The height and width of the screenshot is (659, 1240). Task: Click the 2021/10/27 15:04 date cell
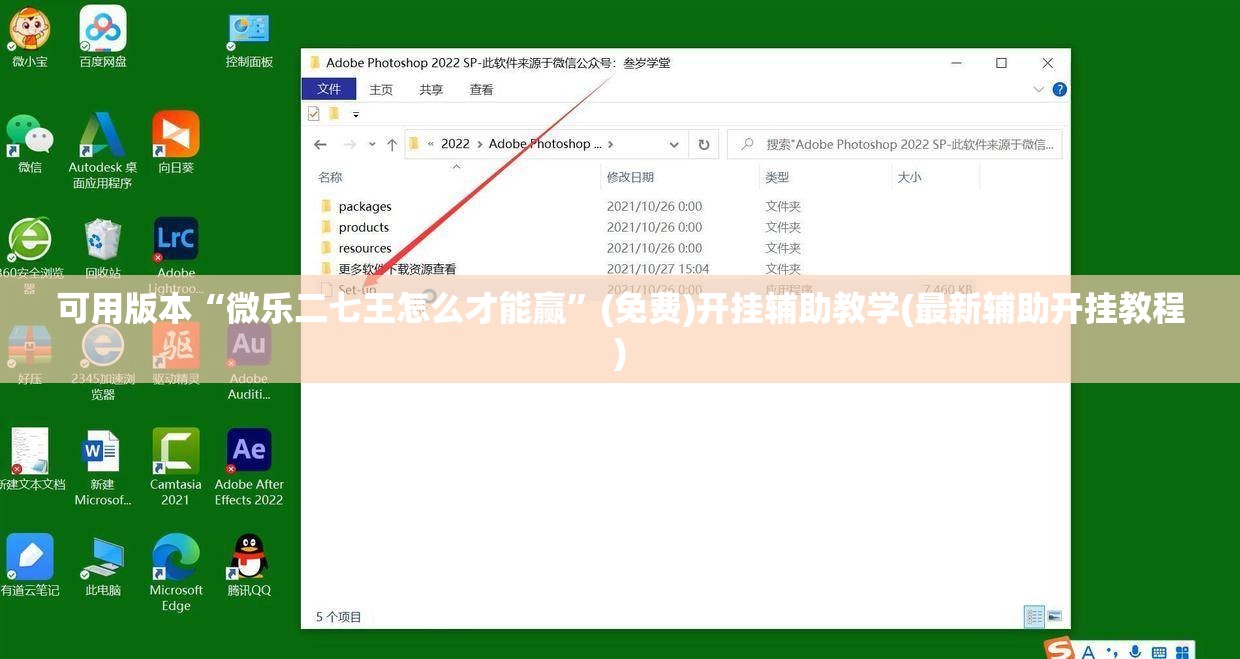pyautogui.click(x=658, y=269)
